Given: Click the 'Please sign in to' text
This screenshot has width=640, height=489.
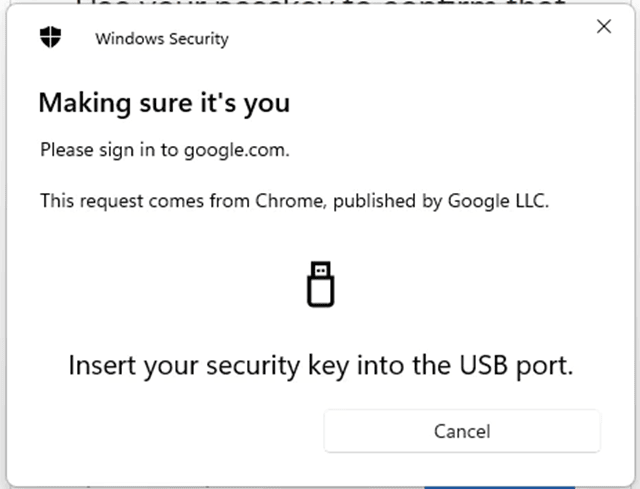Looking at the screenshot, I should tap(109, 150).
